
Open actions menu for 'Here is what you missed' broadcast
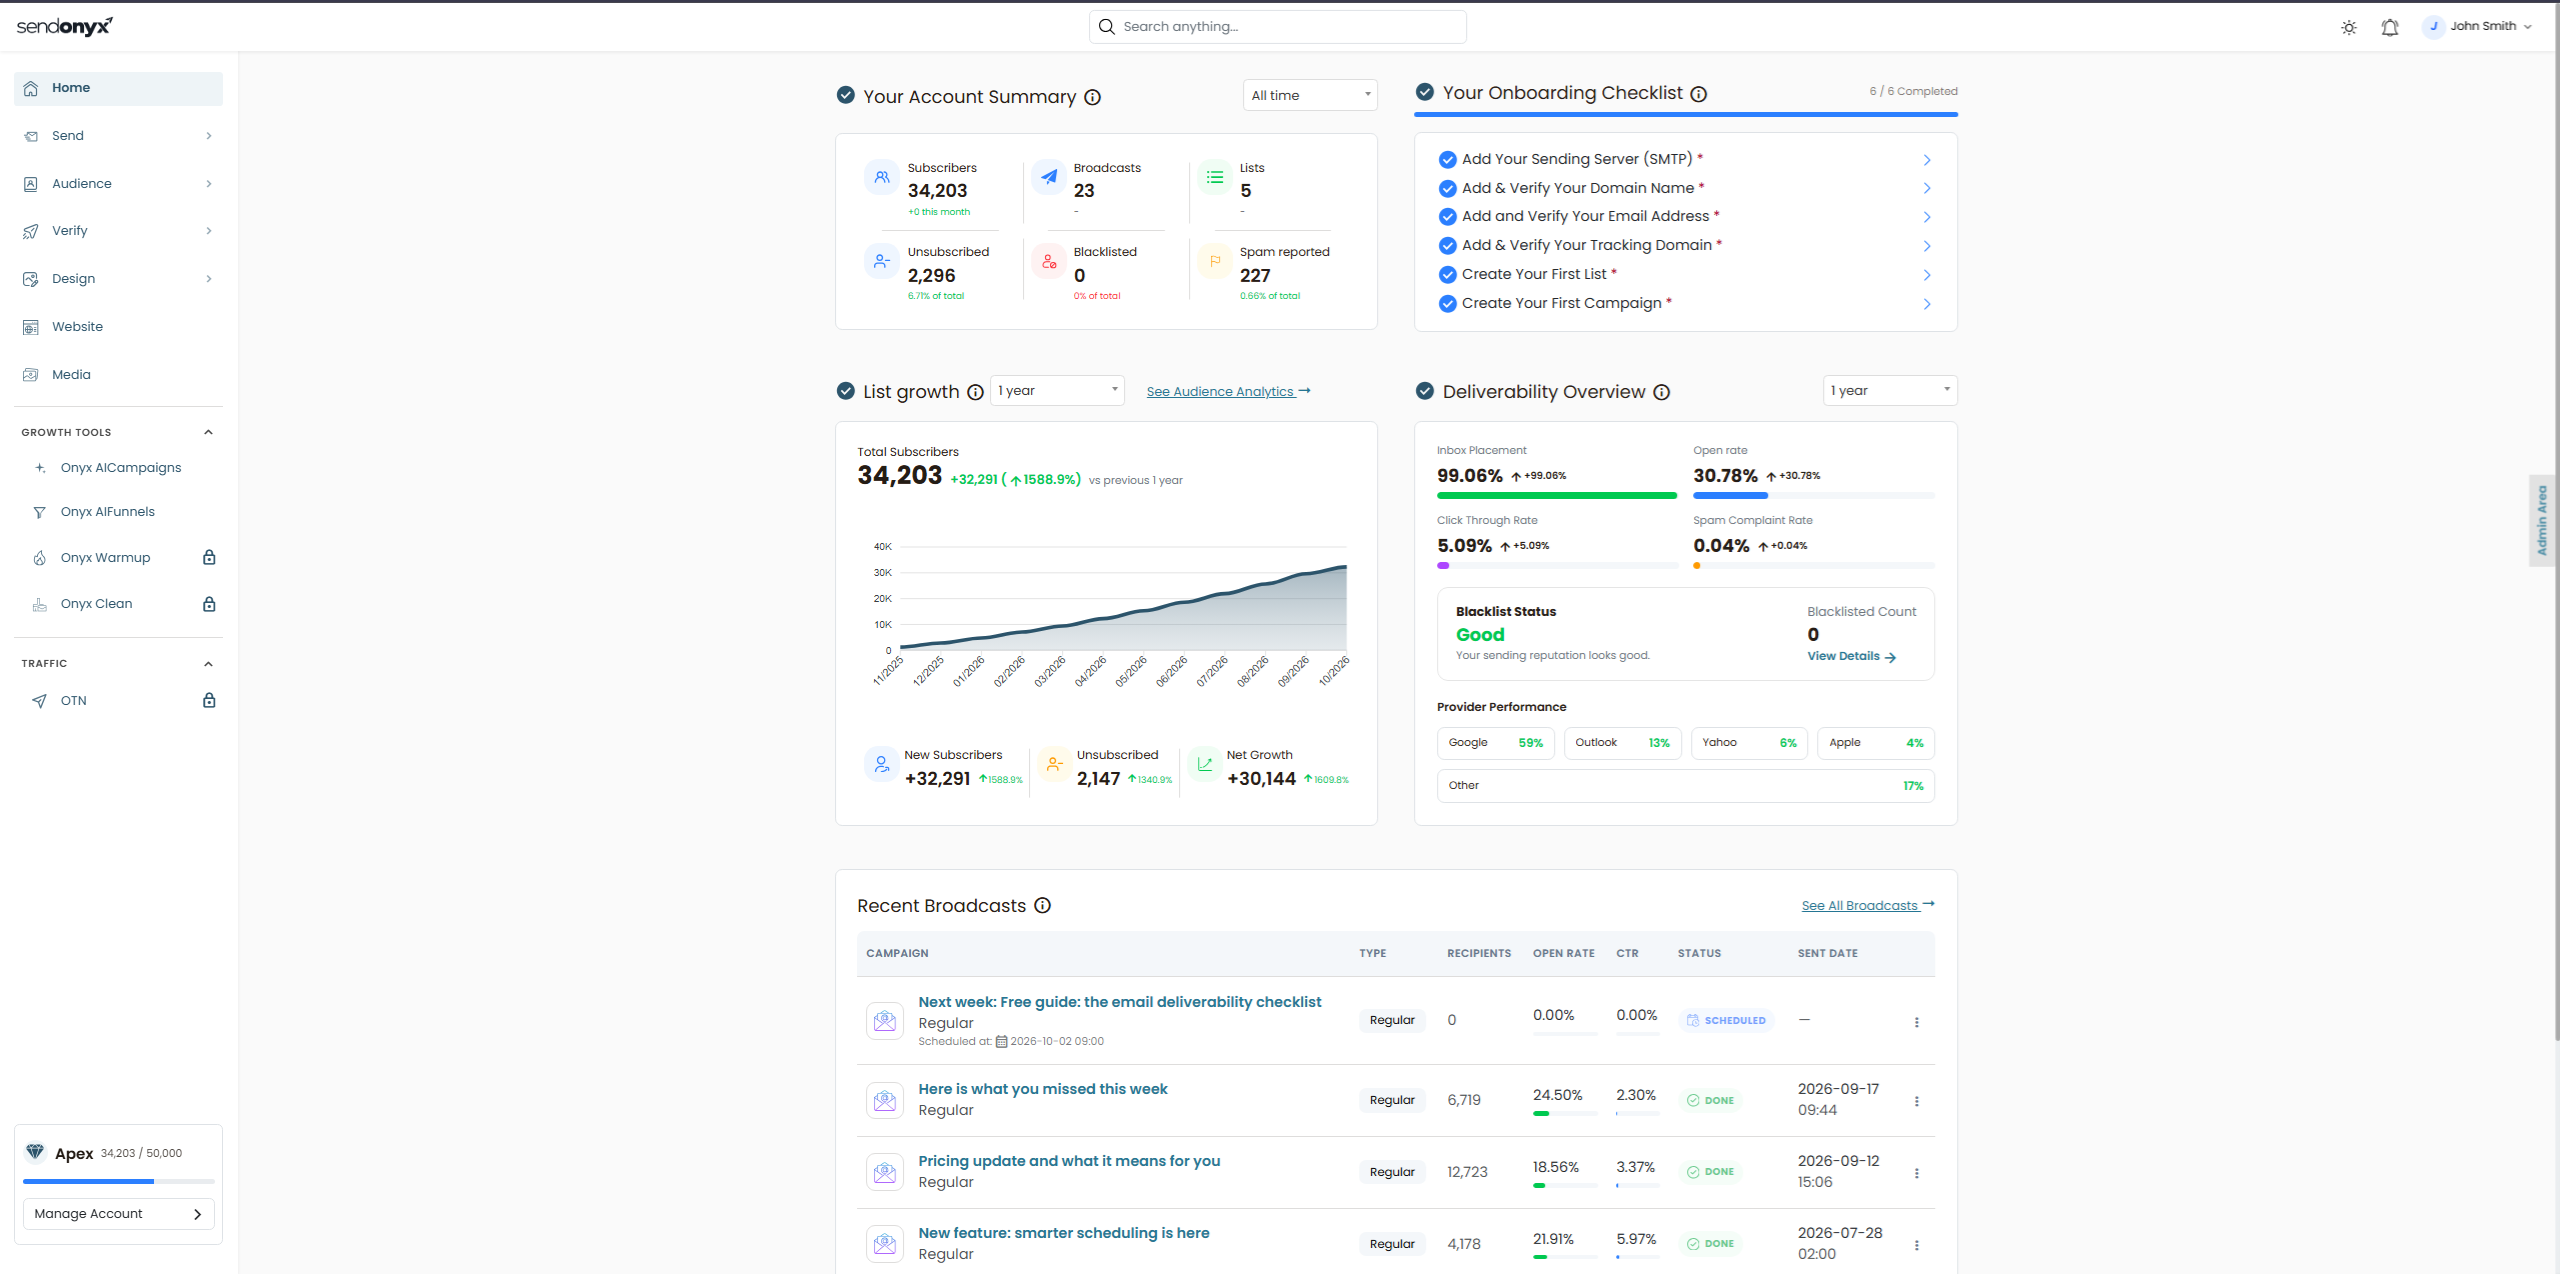pyautogui.click(x=1917, y=1101)
